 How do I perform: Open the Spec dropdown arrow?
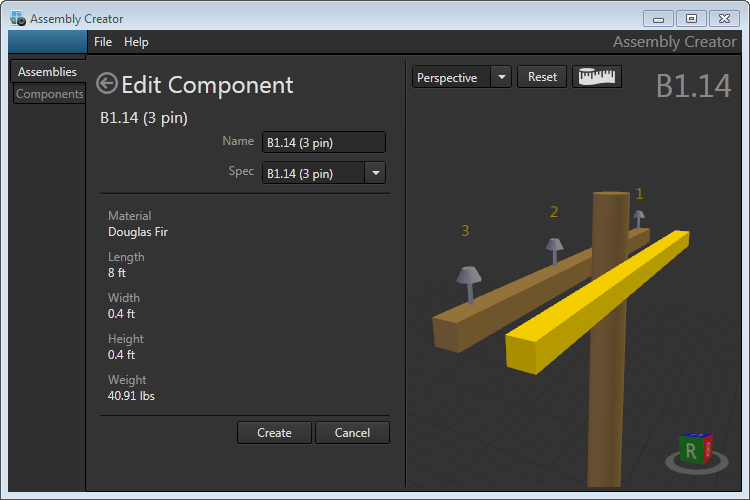click(x=375, y=173)
